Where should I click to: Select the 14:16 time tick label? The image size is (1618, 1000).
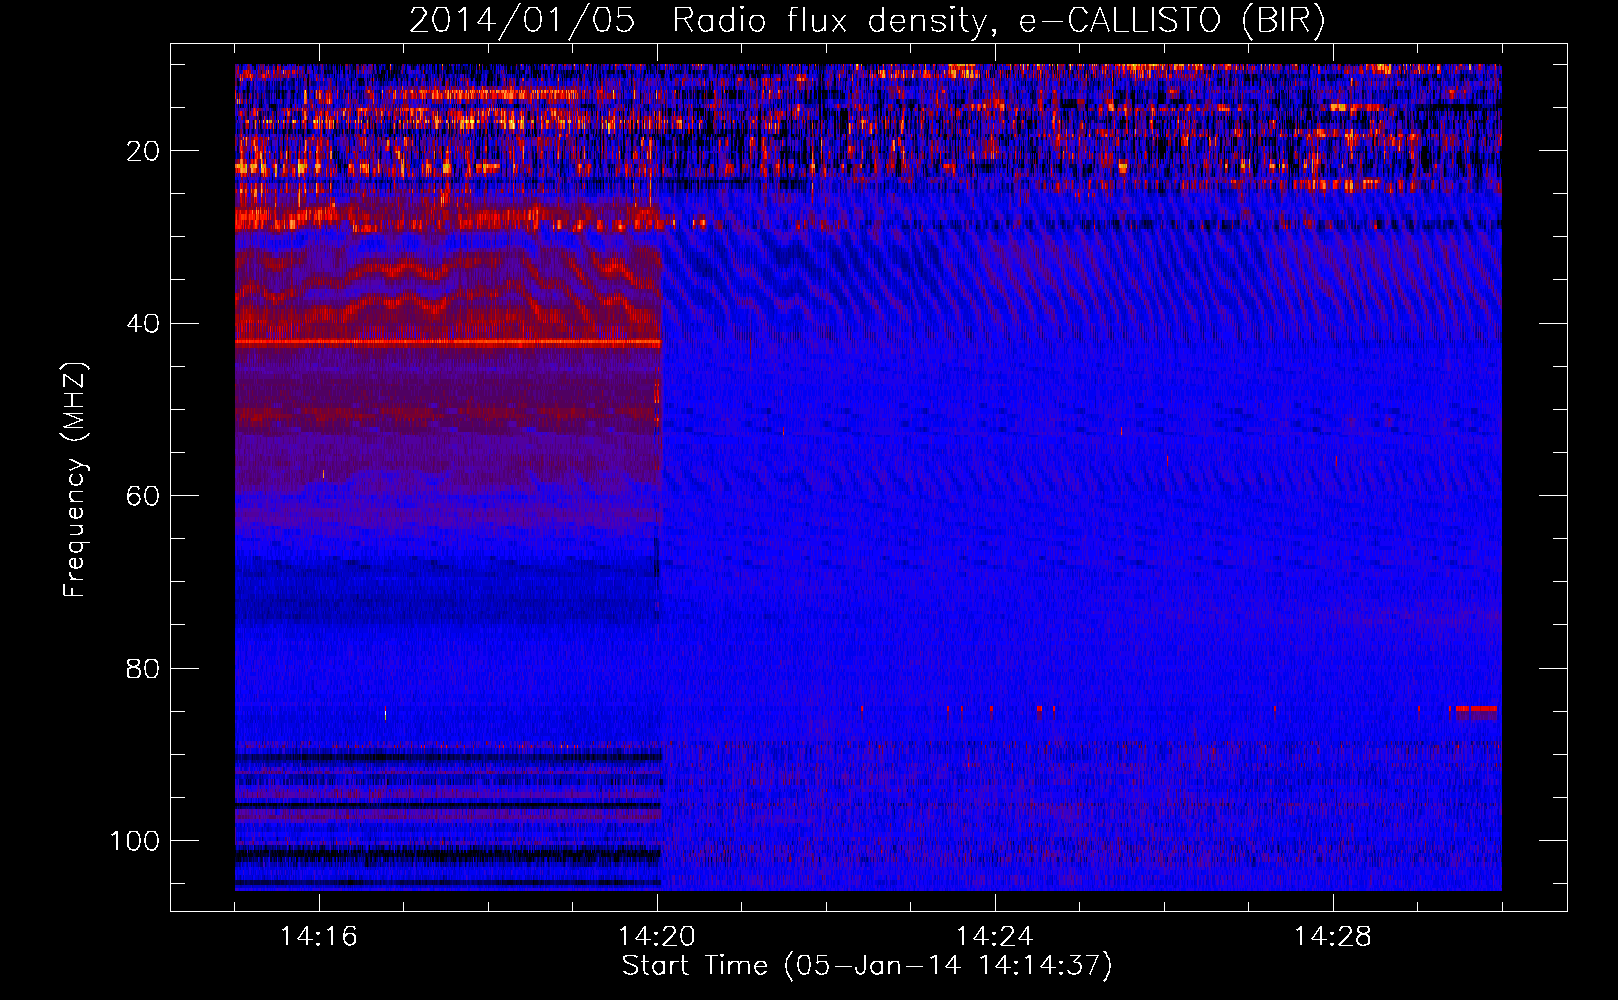click(319, 937)
